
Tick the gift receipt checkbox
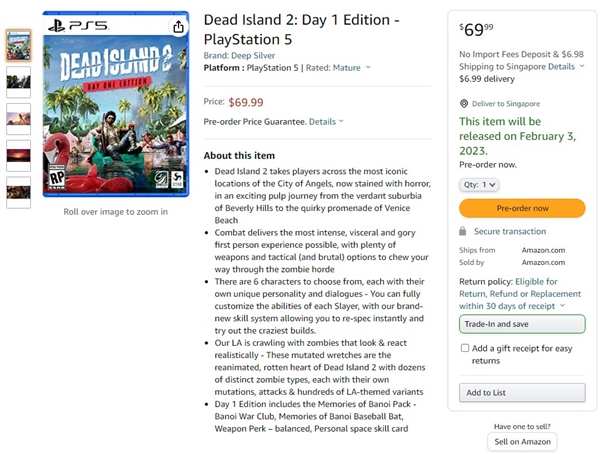coord(465,348)
